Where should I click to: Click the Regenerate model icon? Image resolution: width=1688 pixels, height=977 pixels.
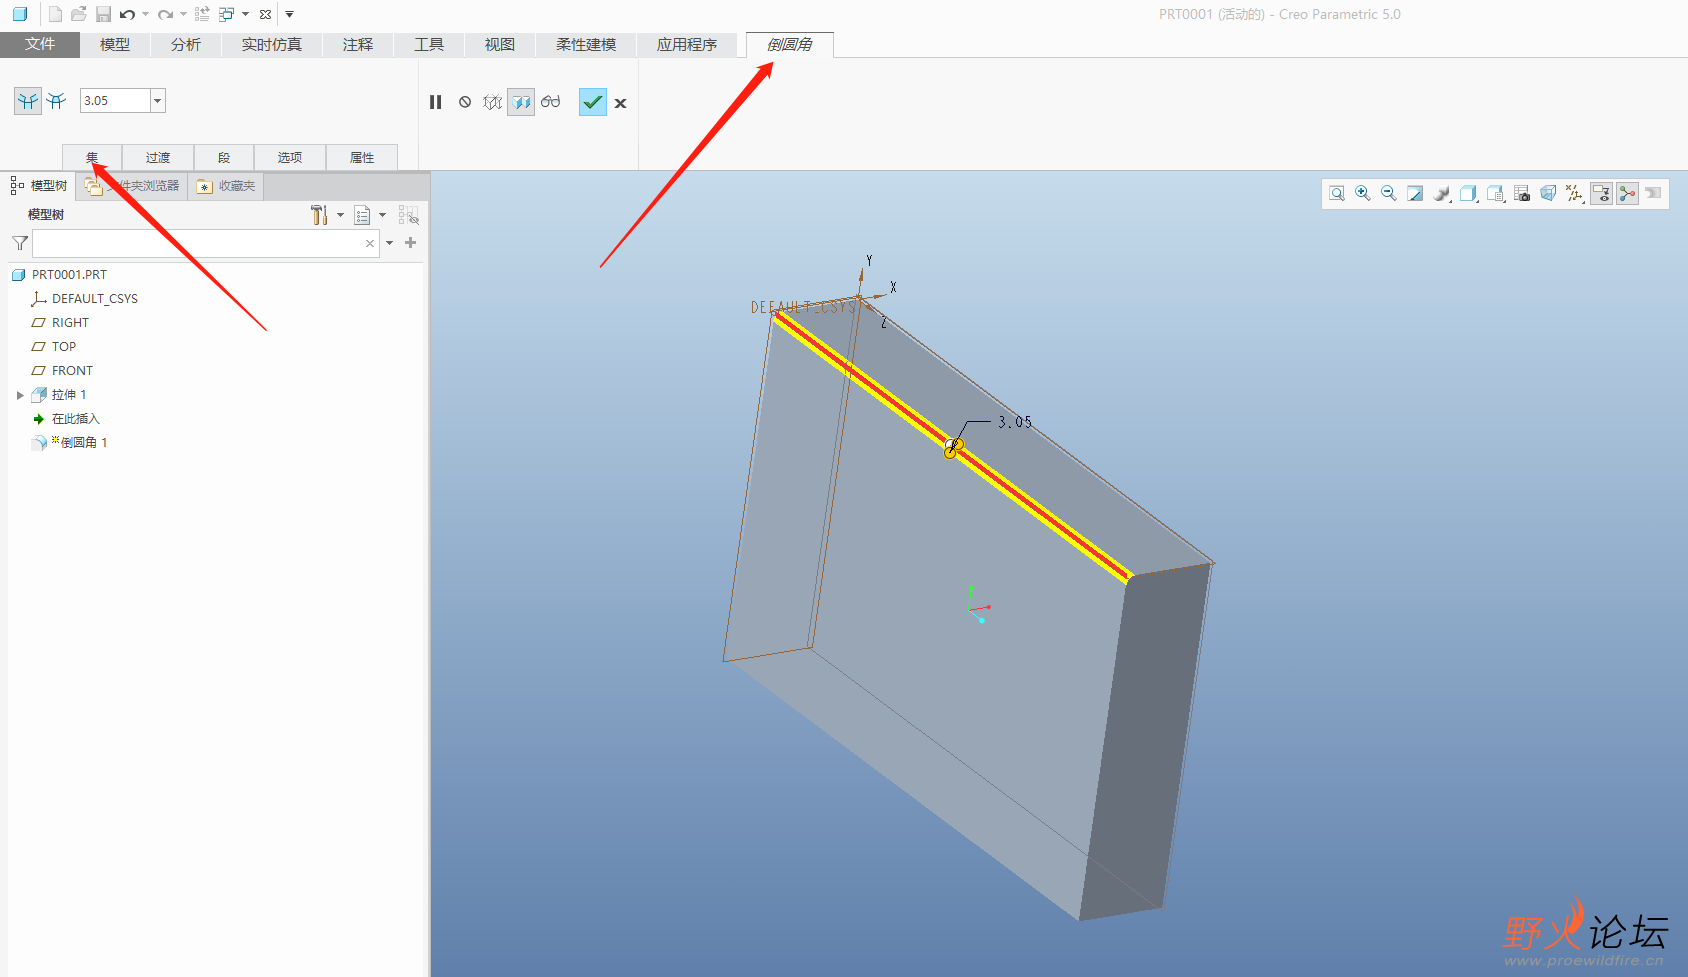(202, 14)
